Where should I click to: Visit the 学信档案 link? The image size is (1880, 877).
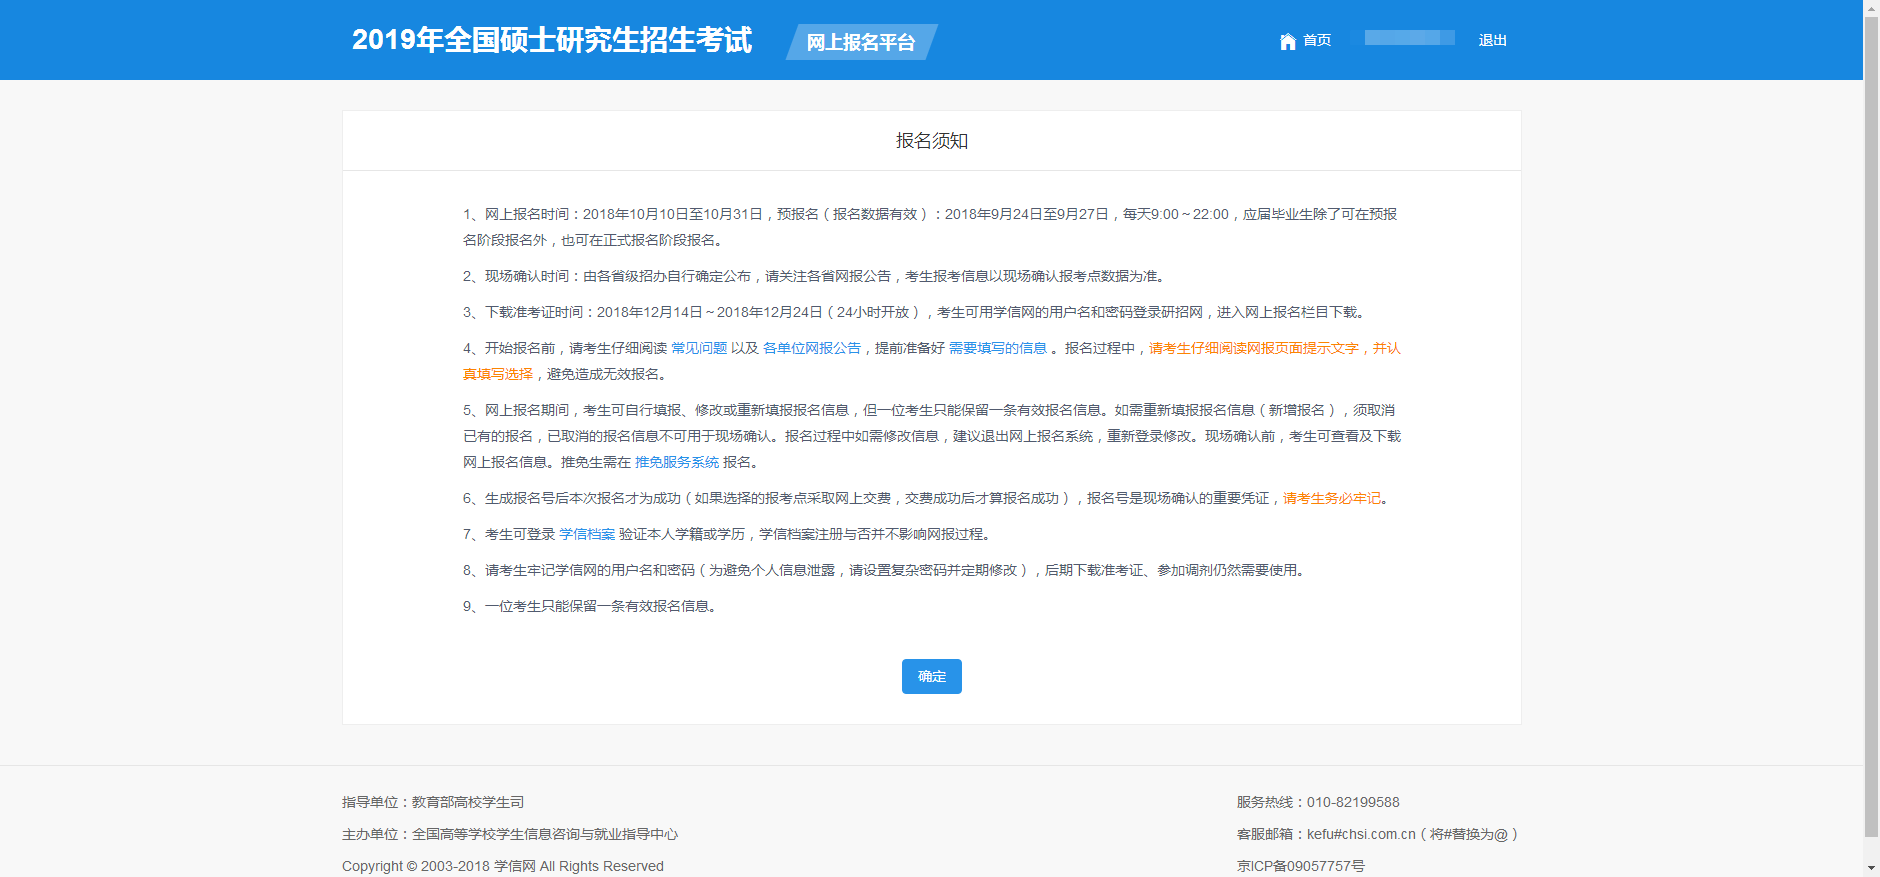(x=587, y=534)
